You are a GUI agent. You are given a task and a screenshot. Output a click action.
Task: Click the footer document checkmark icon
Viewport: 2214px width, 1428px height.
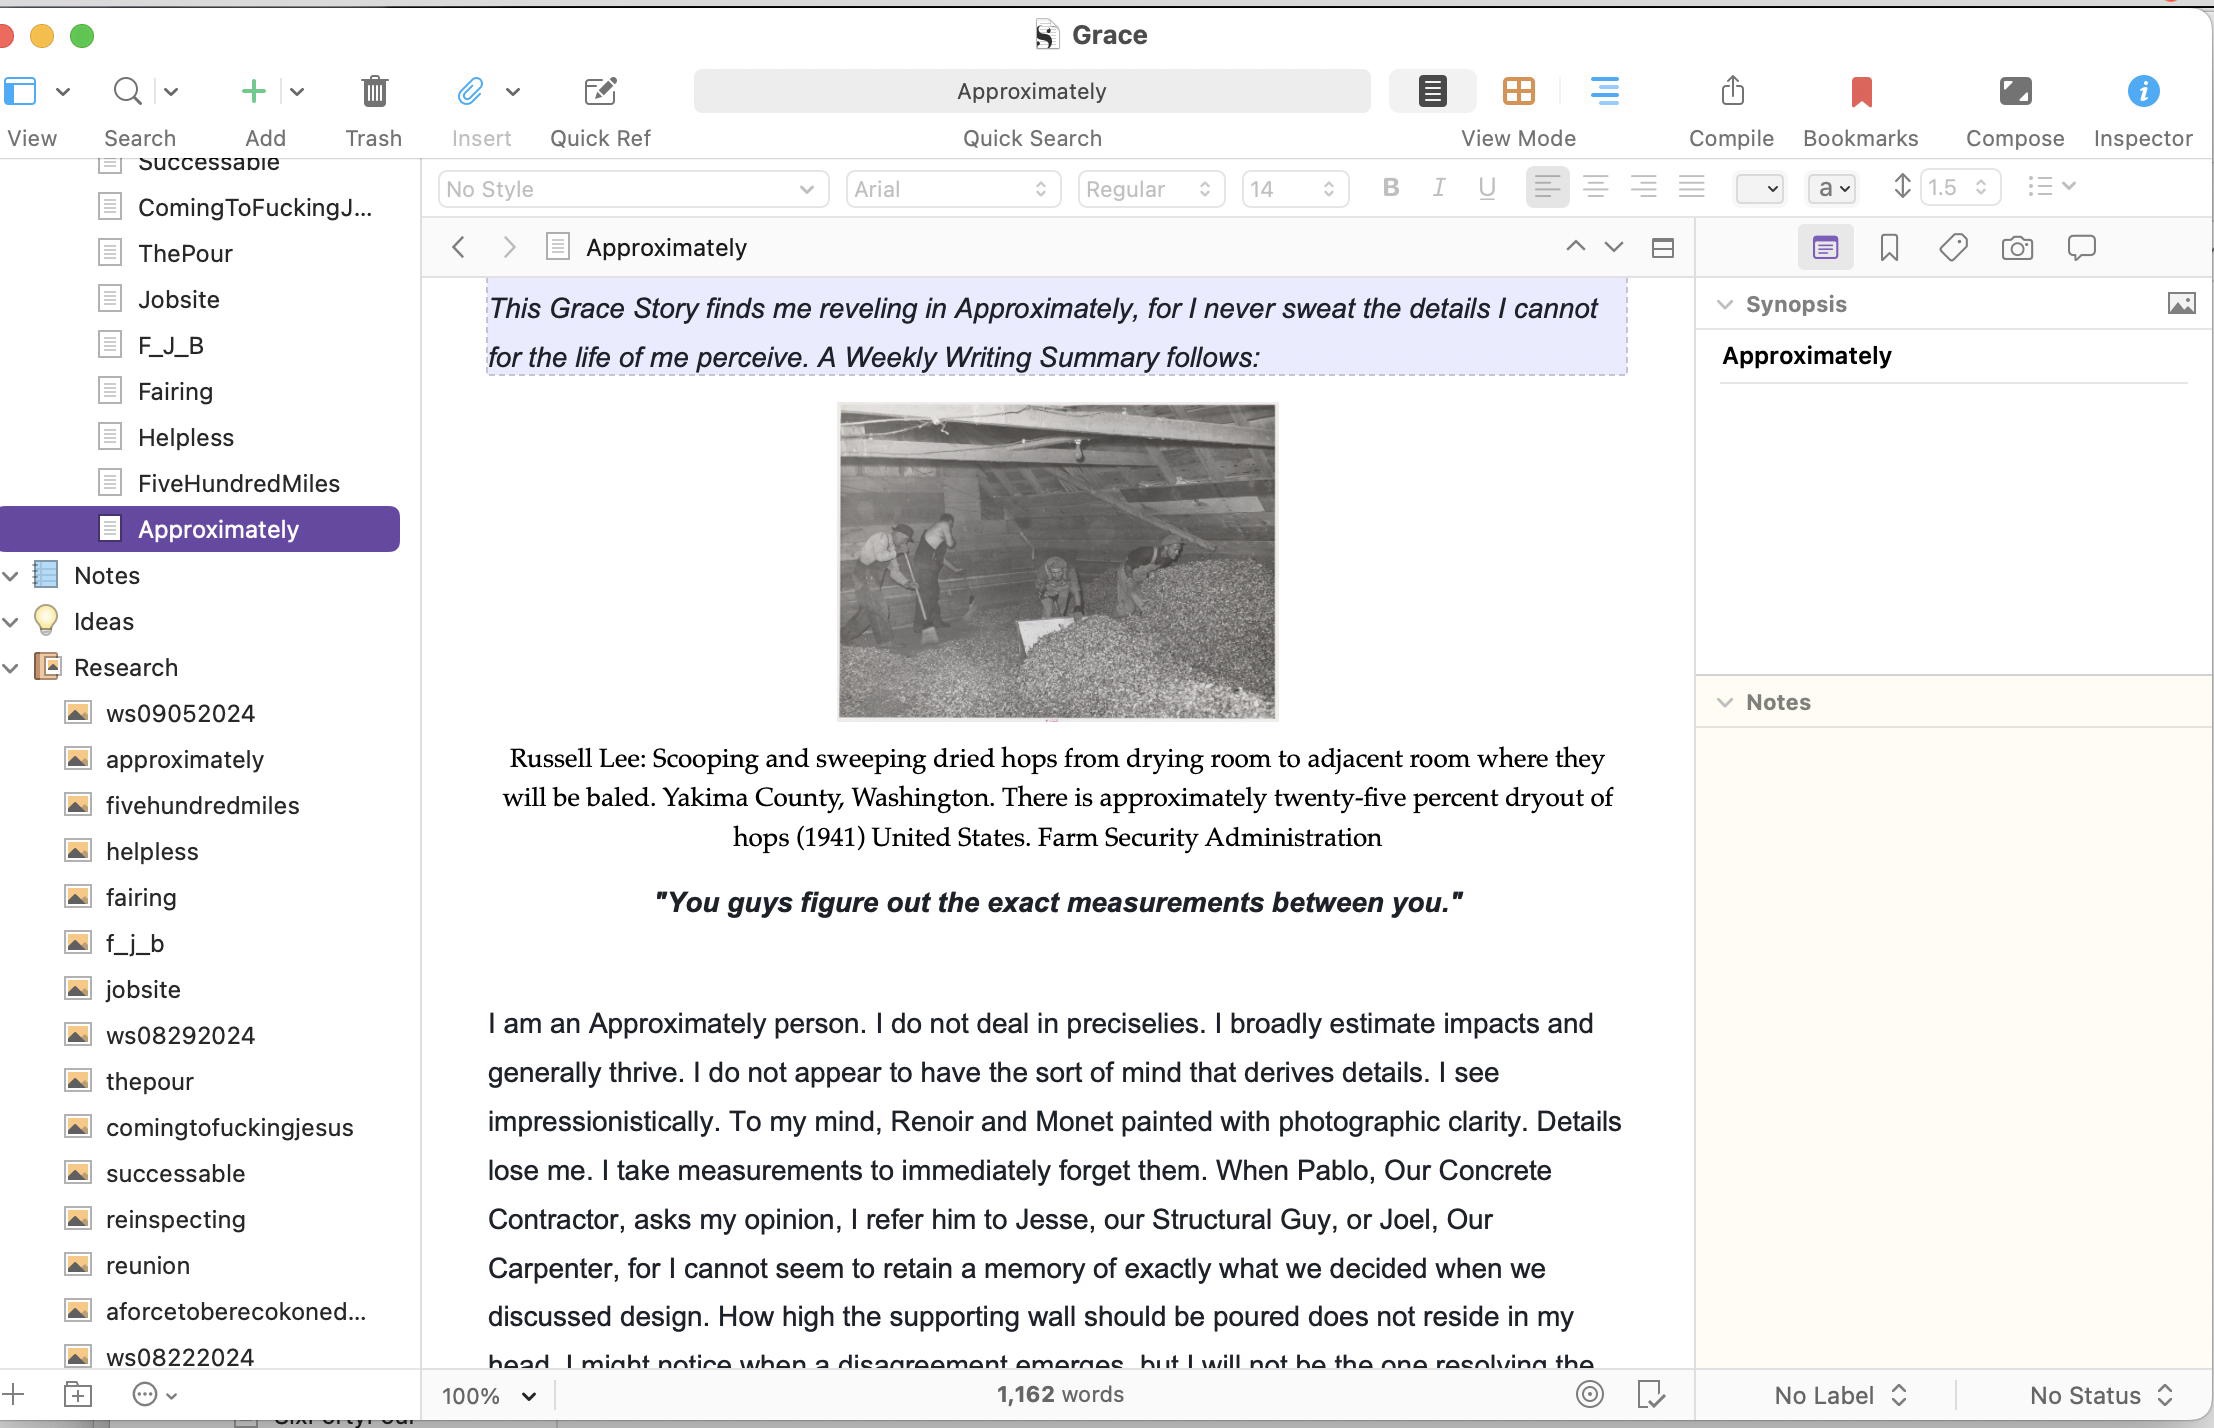[1650, 1394]
